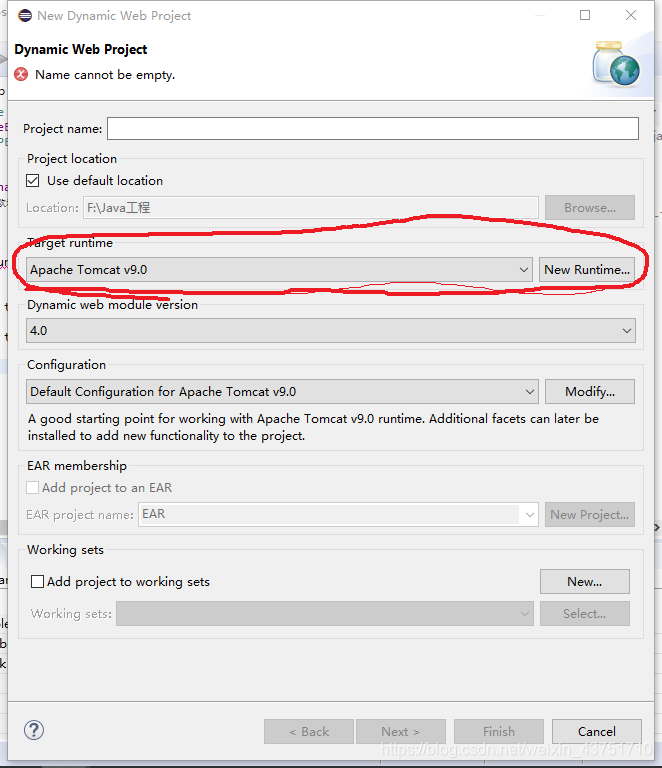Click the 'Project location' group label
662x768 pixels.
[72, 159]
